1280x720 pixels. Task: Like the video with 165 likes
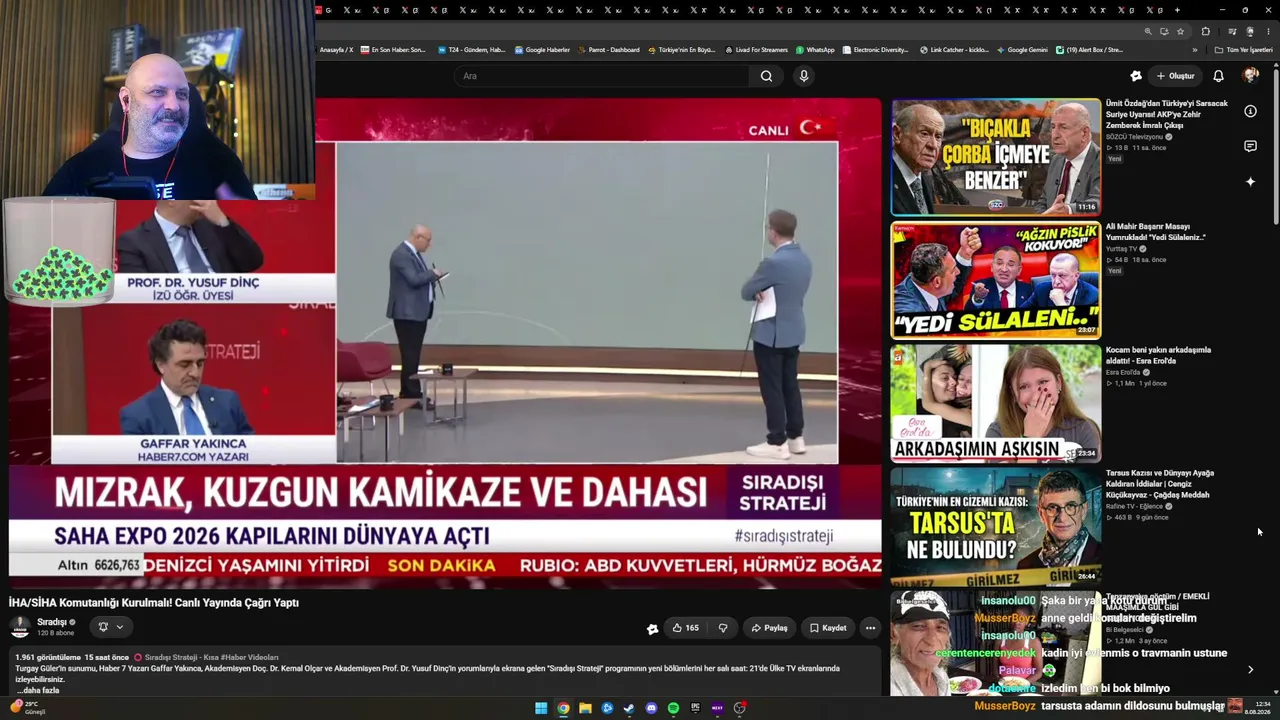tap(686, 628)
